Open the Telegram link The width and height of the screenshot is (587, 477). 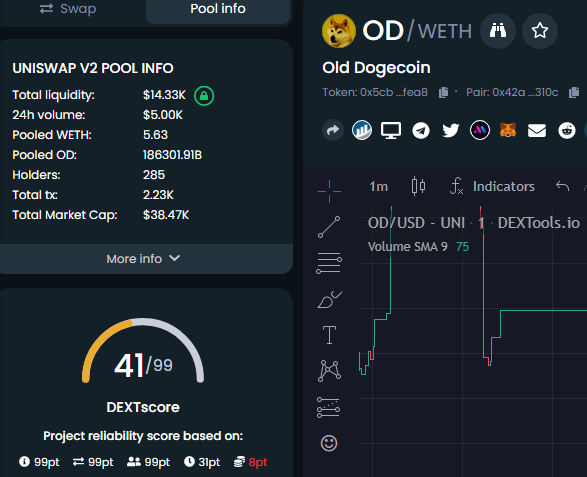pos(421,131)
